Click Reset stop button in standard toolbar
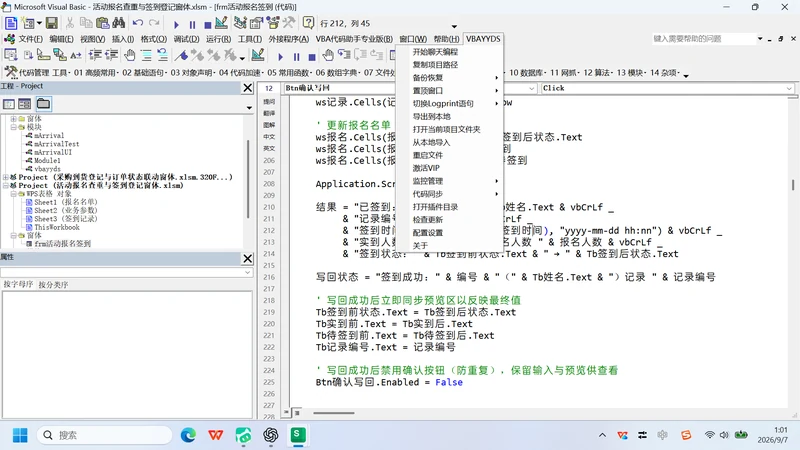The image size is (800, 450). 207,24
